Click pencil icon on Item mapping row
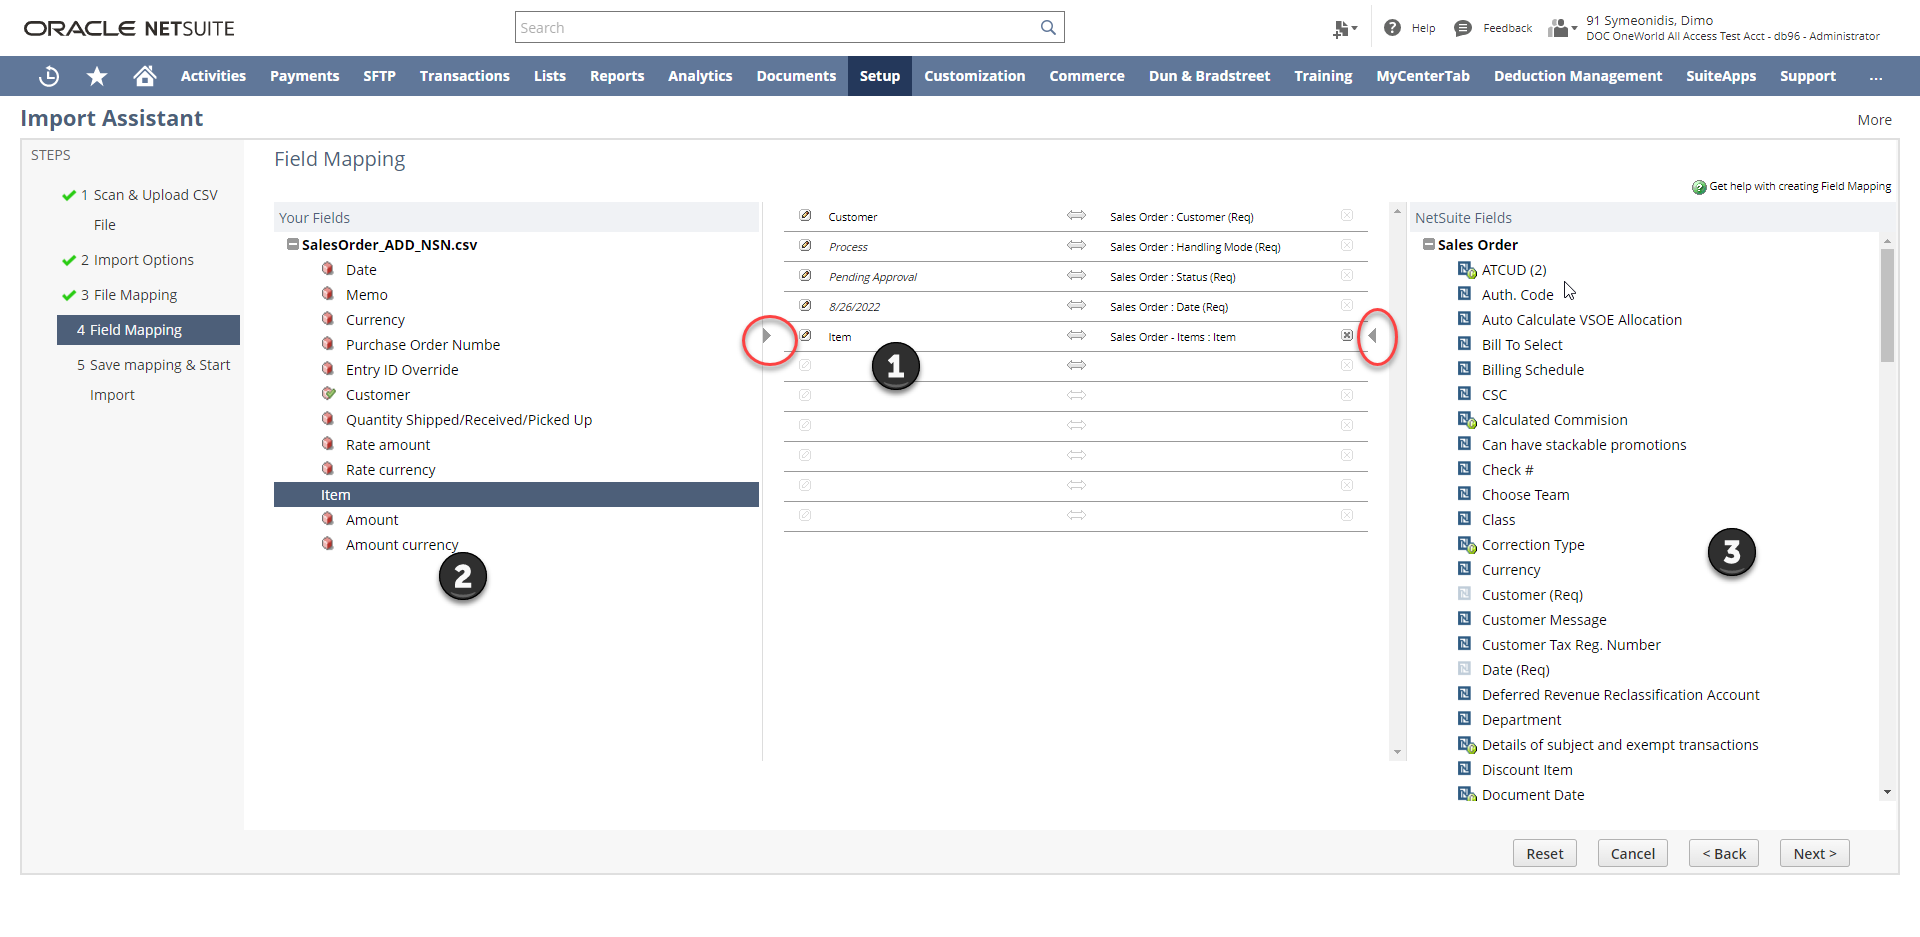Viewport: 1920px width, 937px height. click(805, 336)
